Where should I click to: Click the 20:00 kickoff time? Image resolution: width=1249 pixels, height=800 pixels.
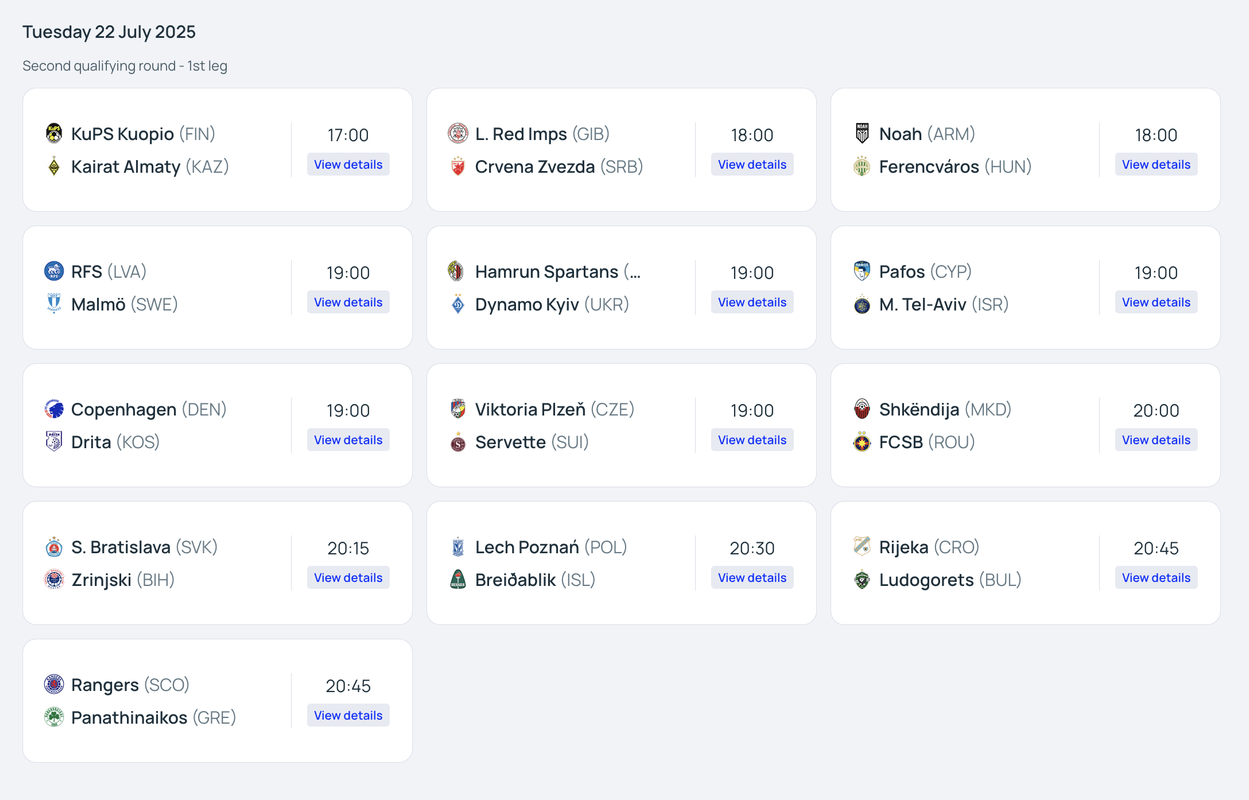click(1156, 411)
